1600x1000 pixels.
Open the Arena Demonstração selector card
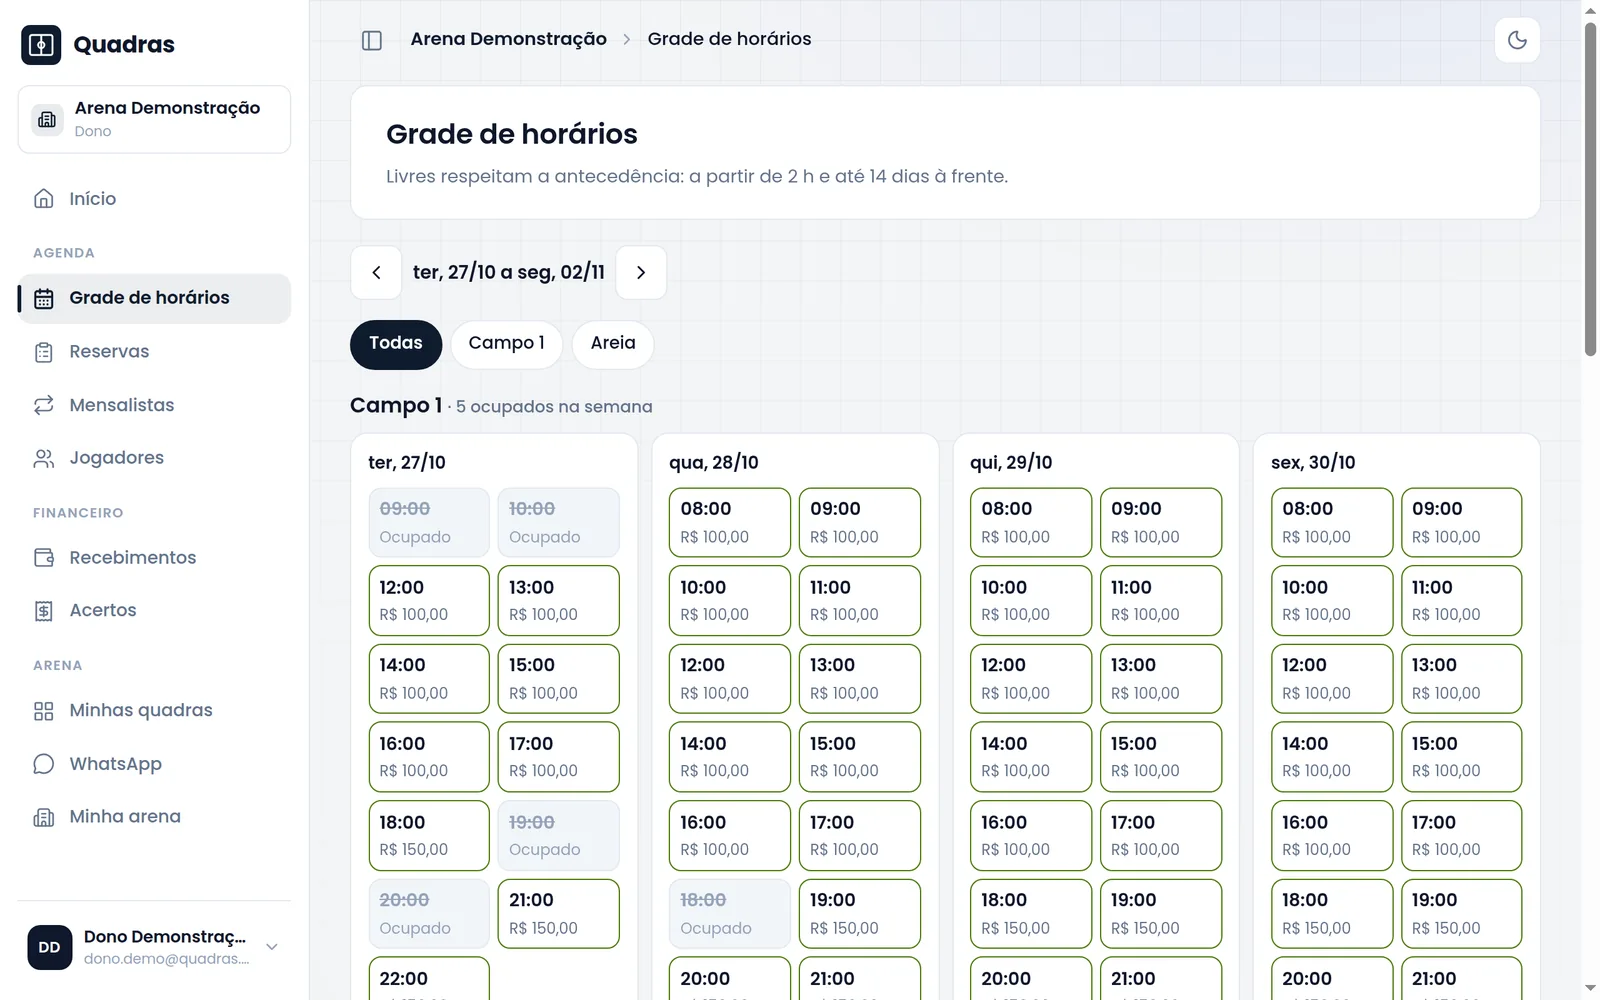154,119
